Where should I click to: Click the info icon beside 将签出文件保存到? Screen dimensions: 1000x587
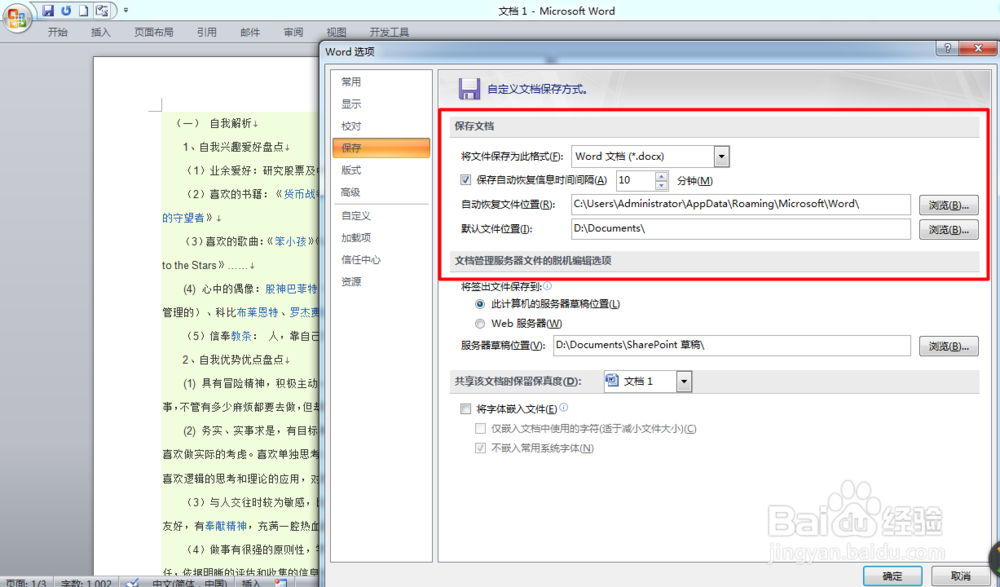tap(547, 286)
